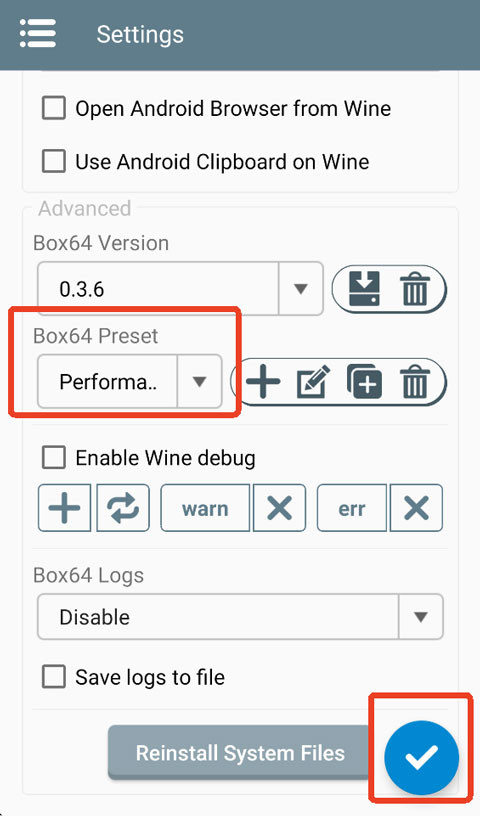Image resolution: width=480 pixels, height=816 pixels.
Task: Remove the Box64 preset with trash icon
Action: [415, 381]
